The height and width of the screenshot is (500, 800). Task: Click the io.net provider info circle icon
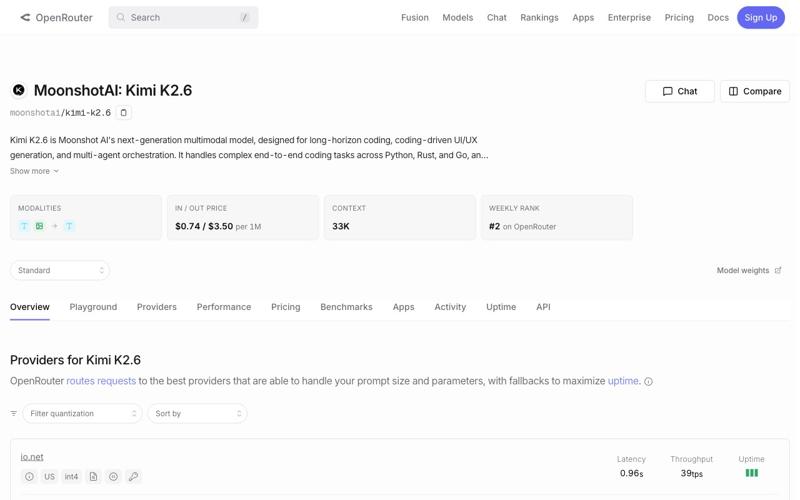tap(30, 477)
